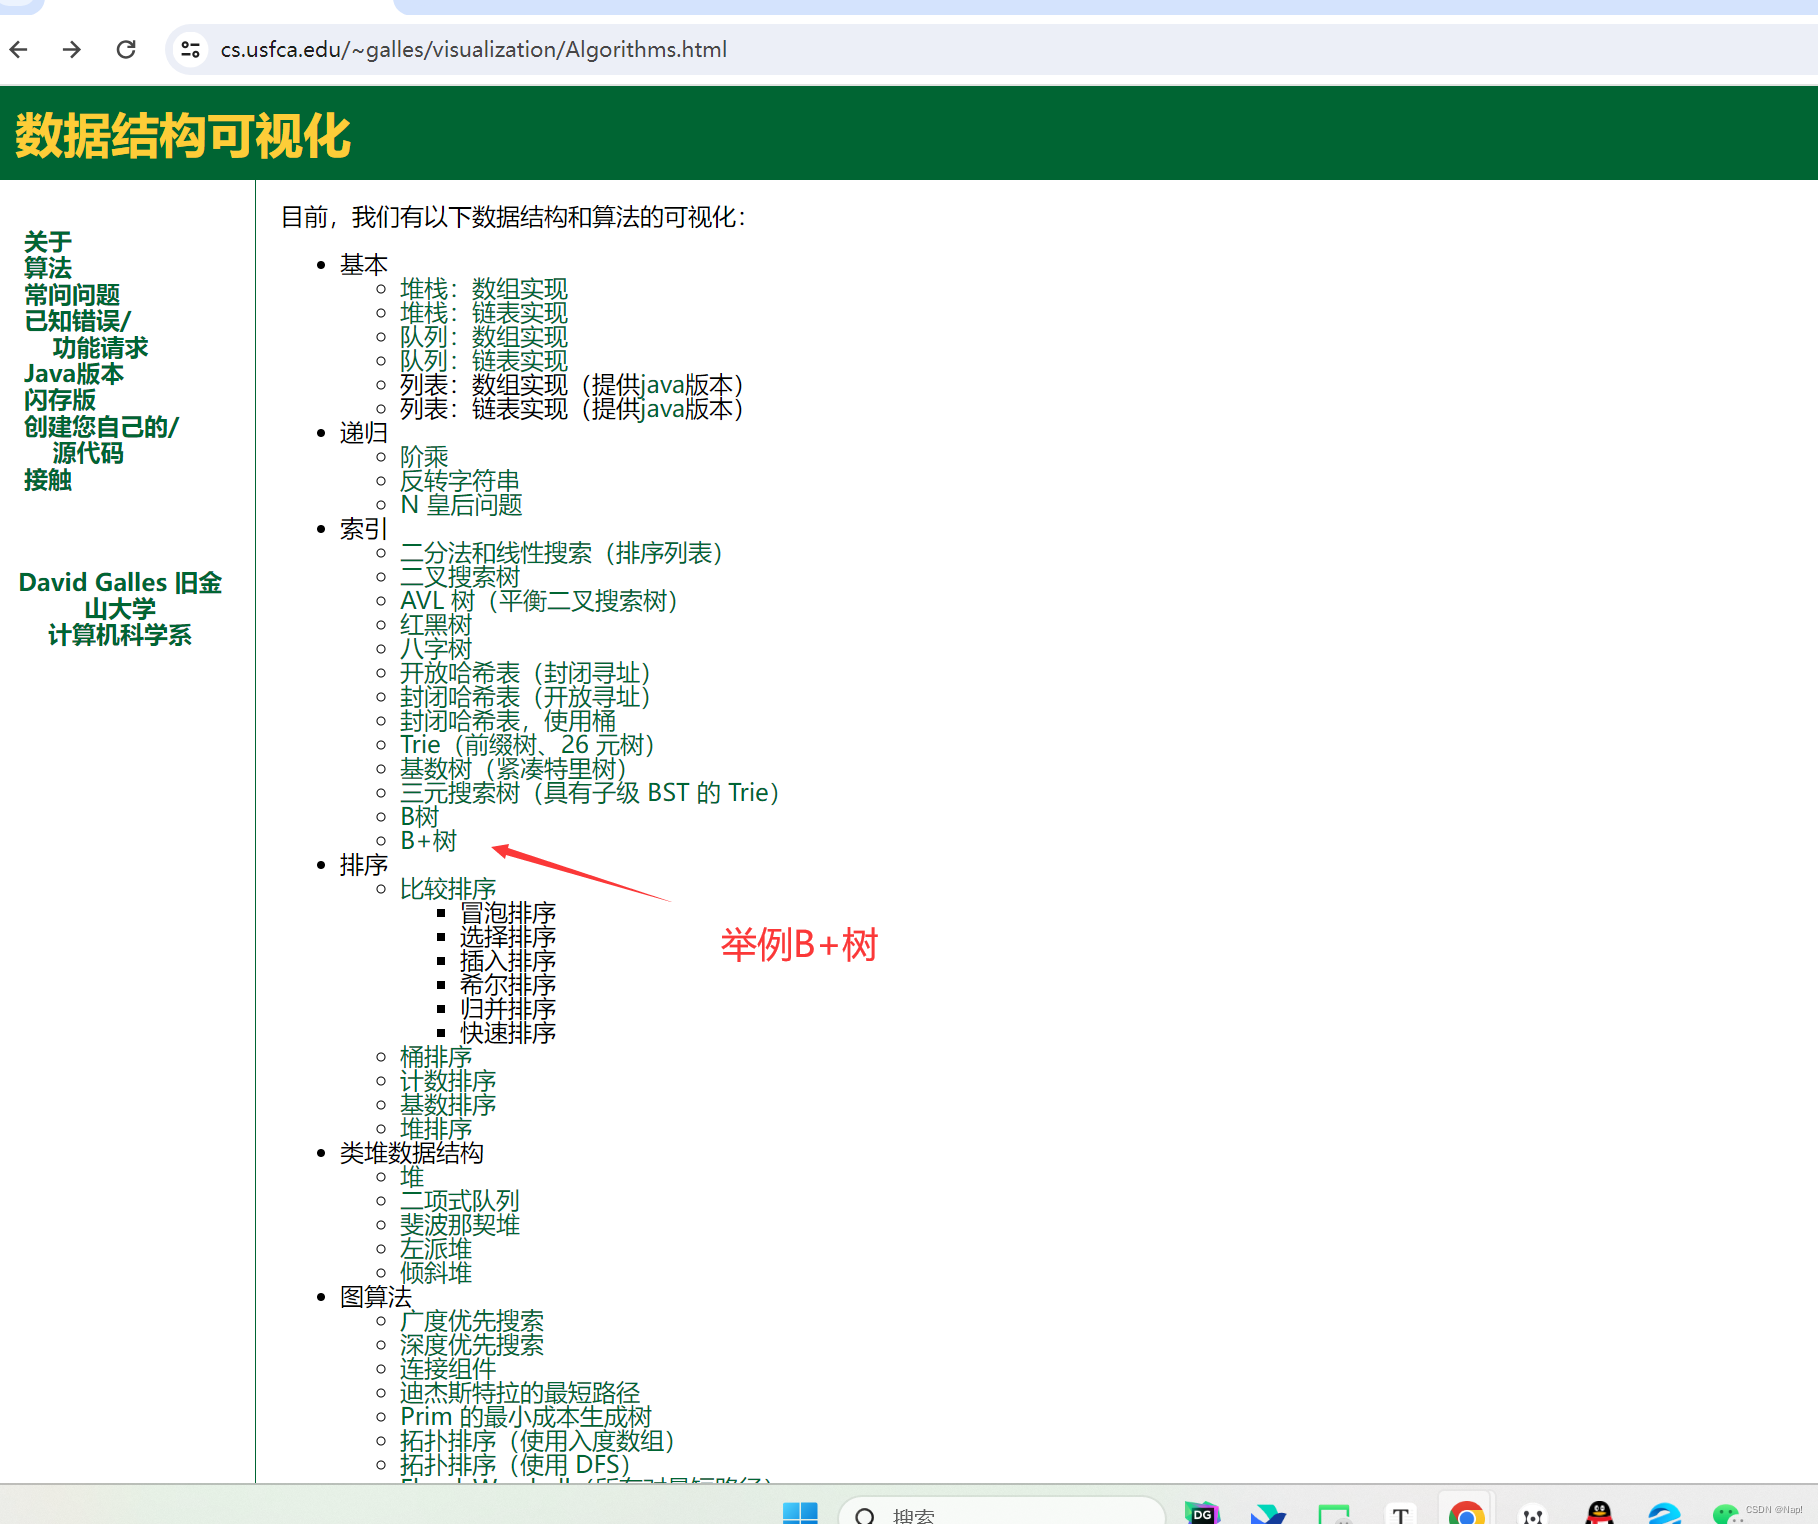The image size is (1818, 1524).
Task: Open 斐波那契堆 link
Action: 460,1225
